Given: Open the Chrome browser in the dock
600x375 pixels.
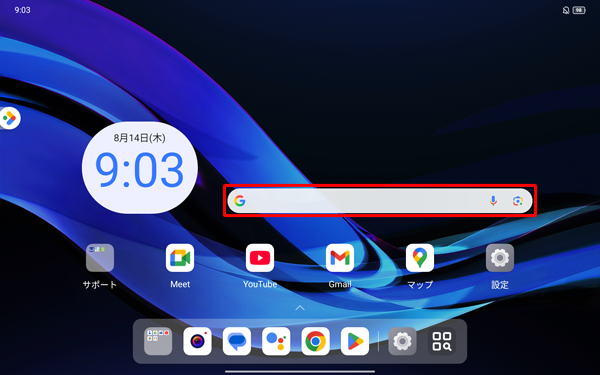Looking at the screenshot, I should 316,341.
